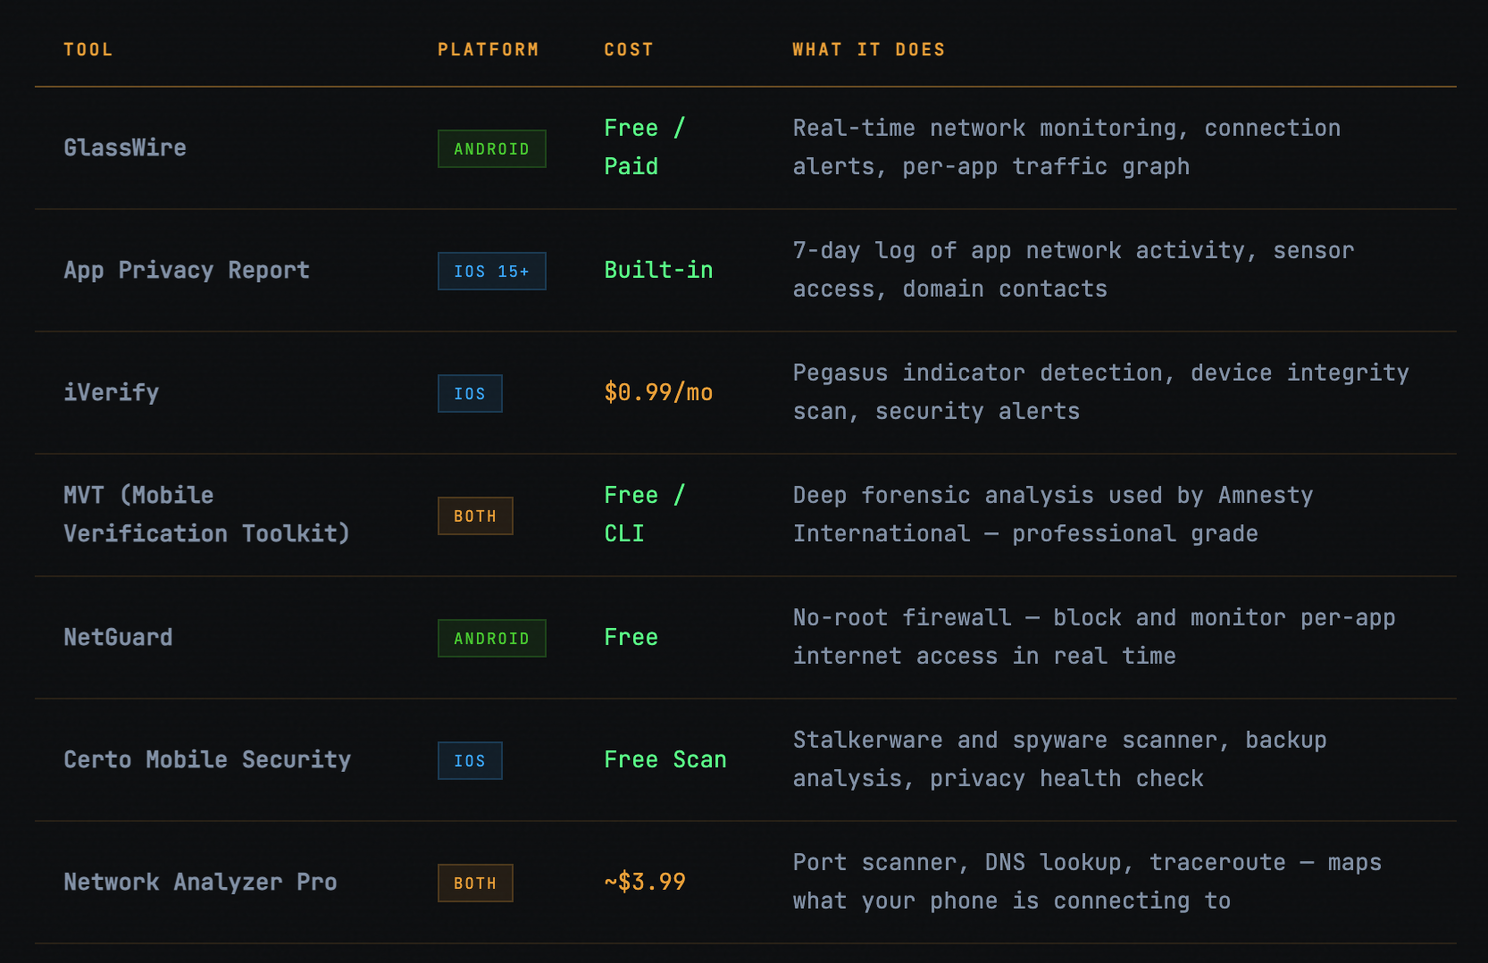Select the 'Real-time network monitoring' description

click(x=1067, y=147)
